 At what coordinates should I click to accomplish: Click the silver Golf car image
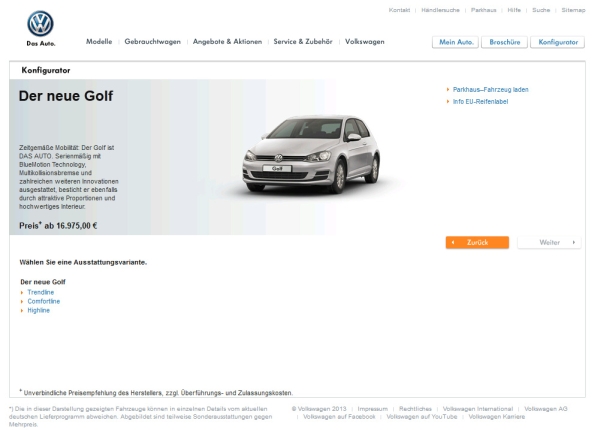311,154
